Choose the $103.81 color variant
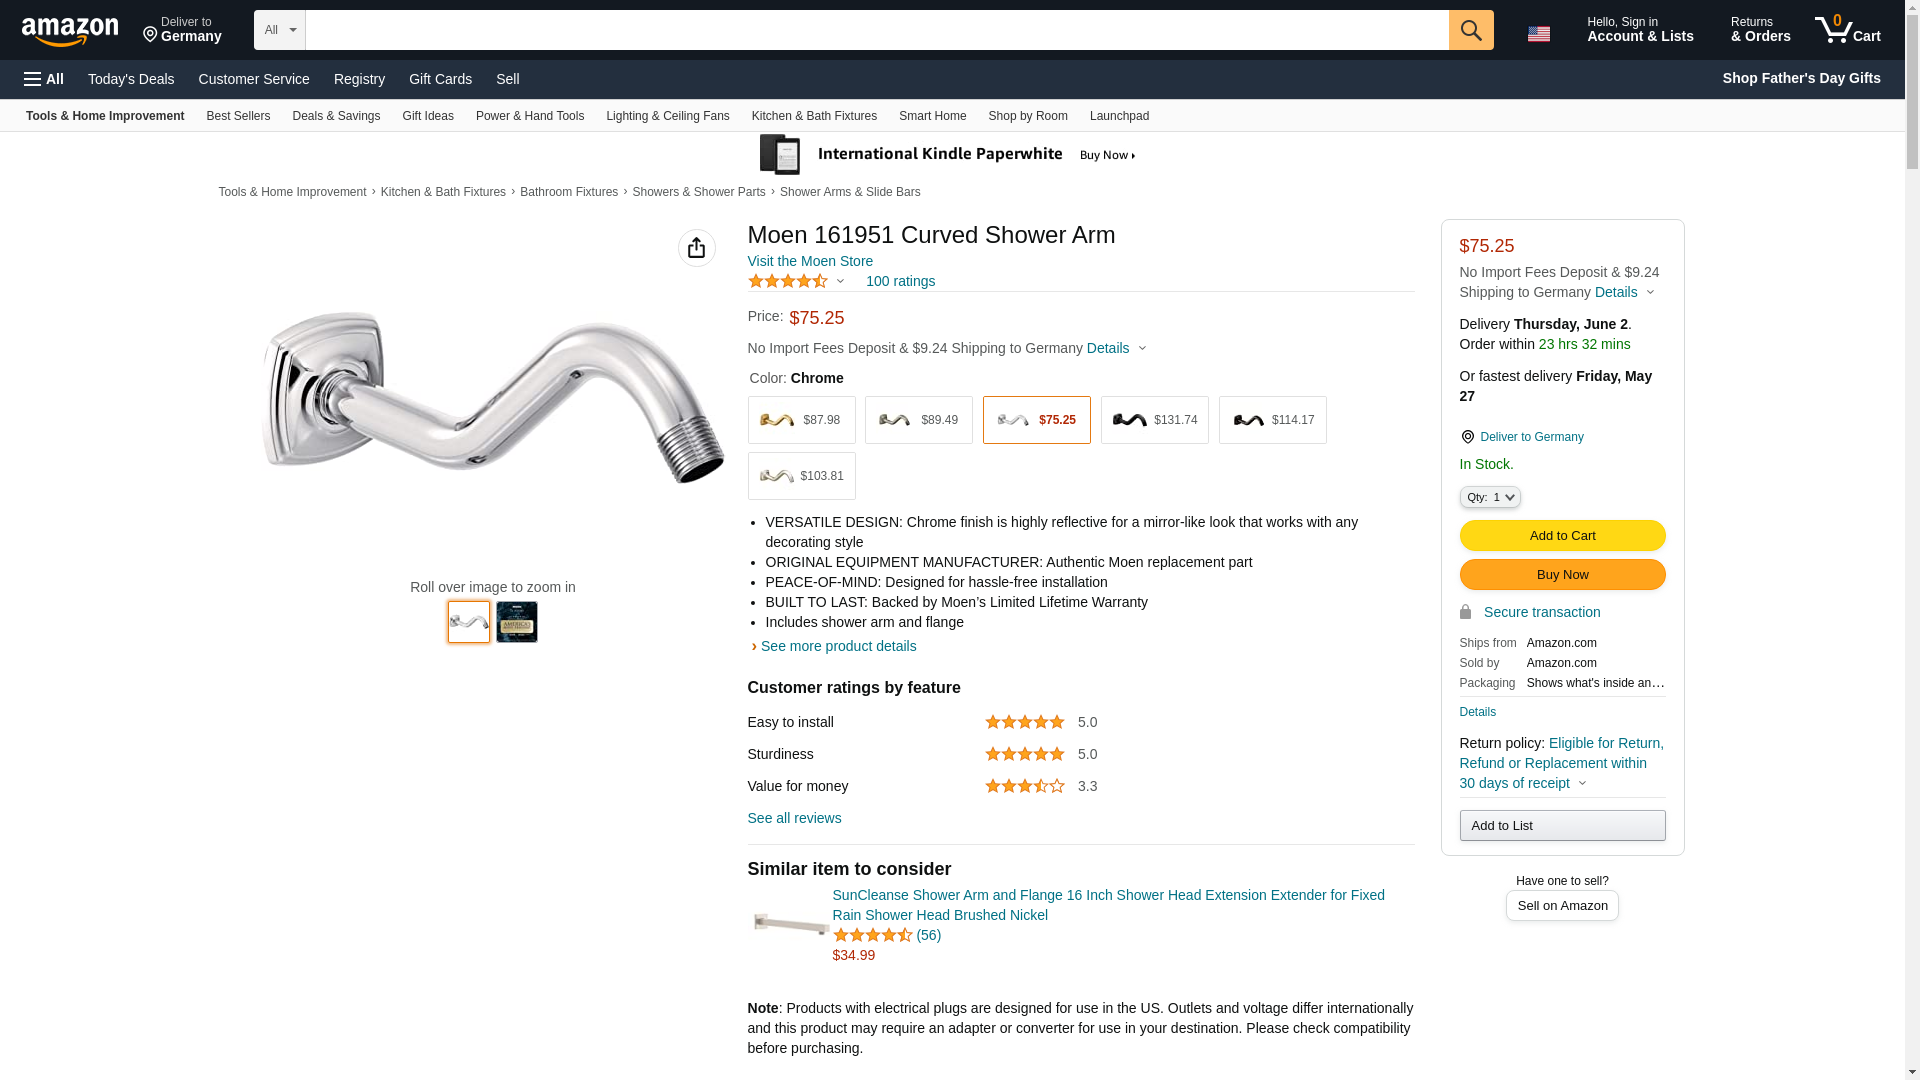1920x1080 pixels. click(801, 476)
